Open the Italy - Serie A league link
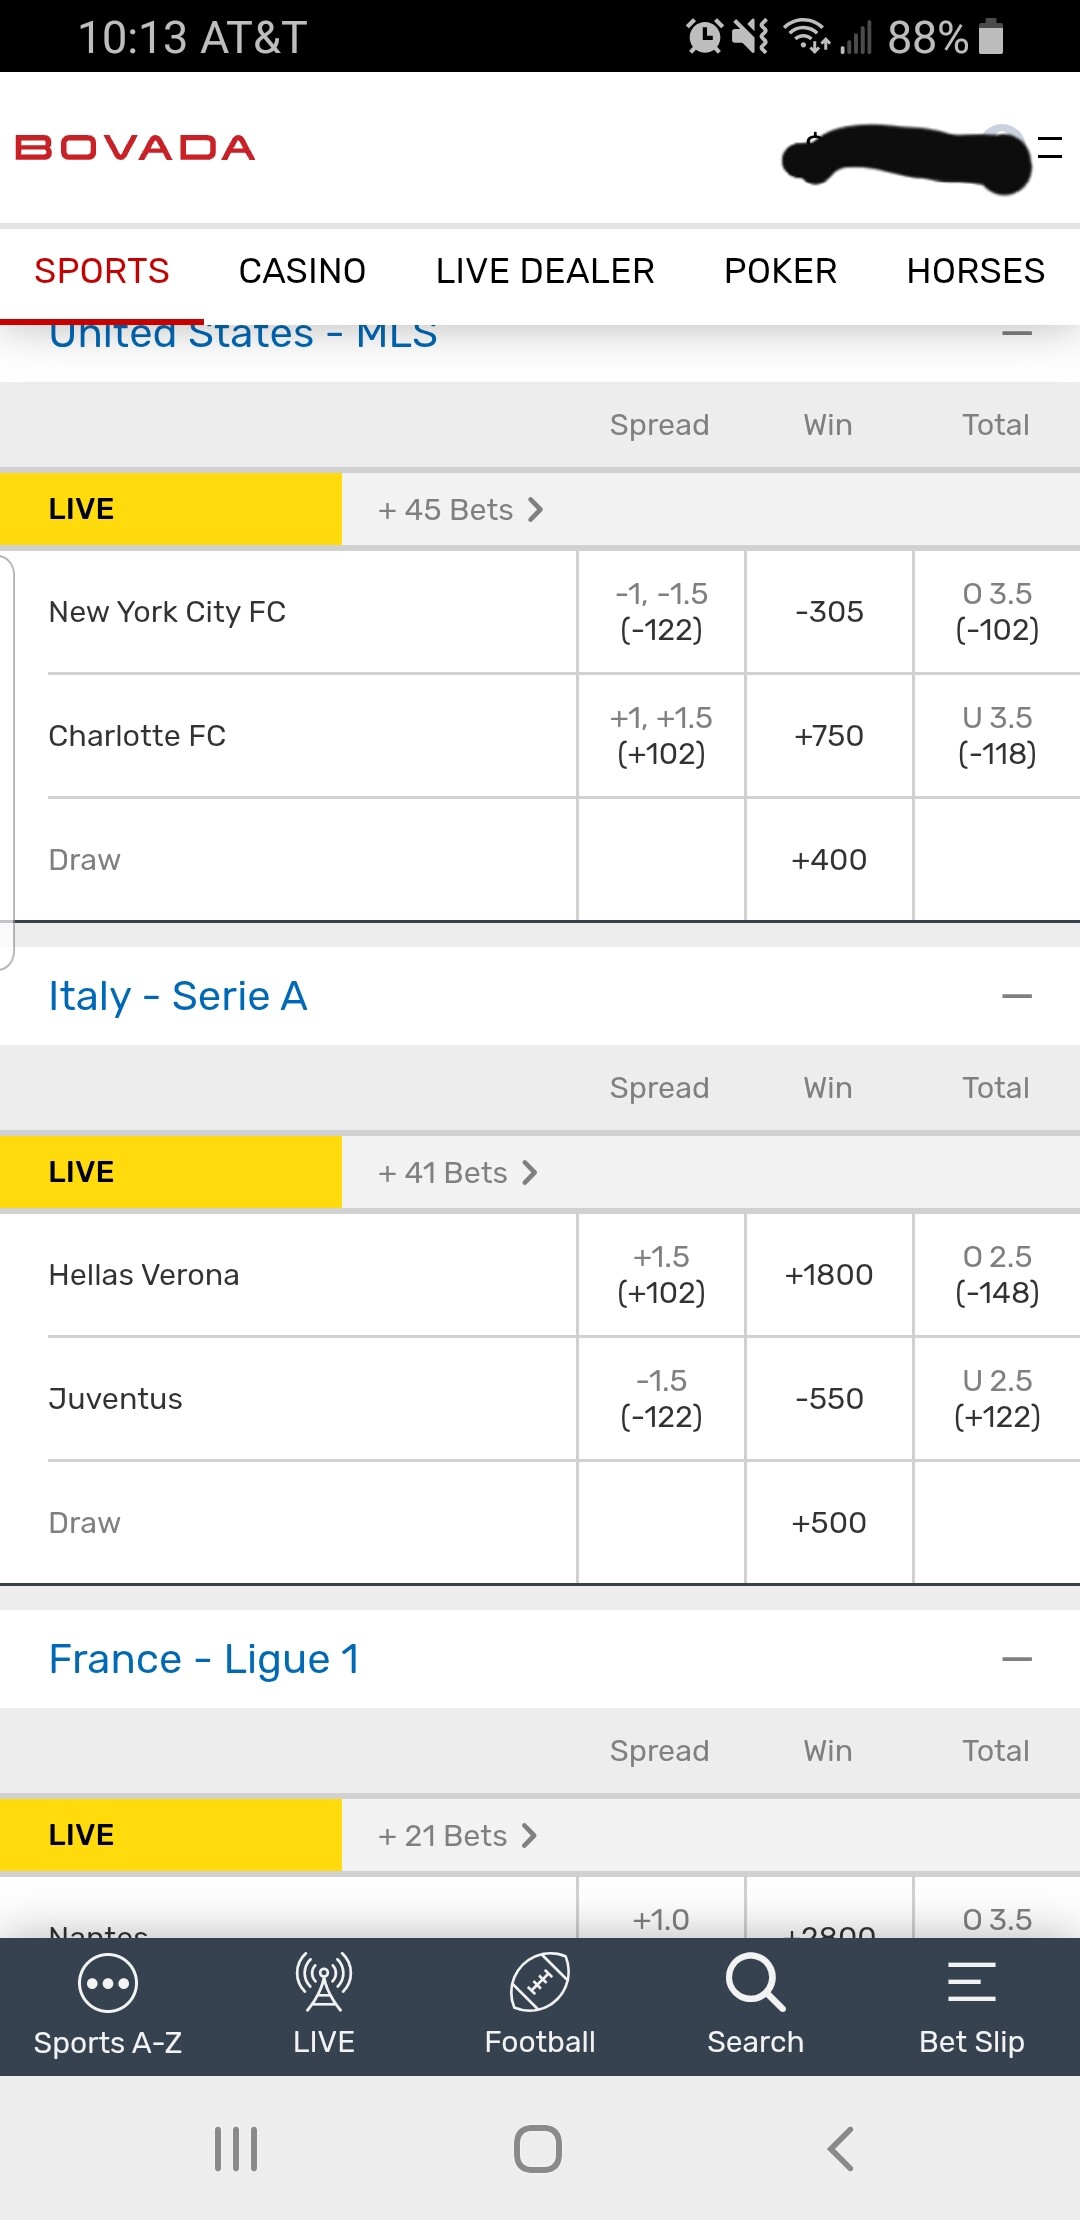 coord(178,996)
